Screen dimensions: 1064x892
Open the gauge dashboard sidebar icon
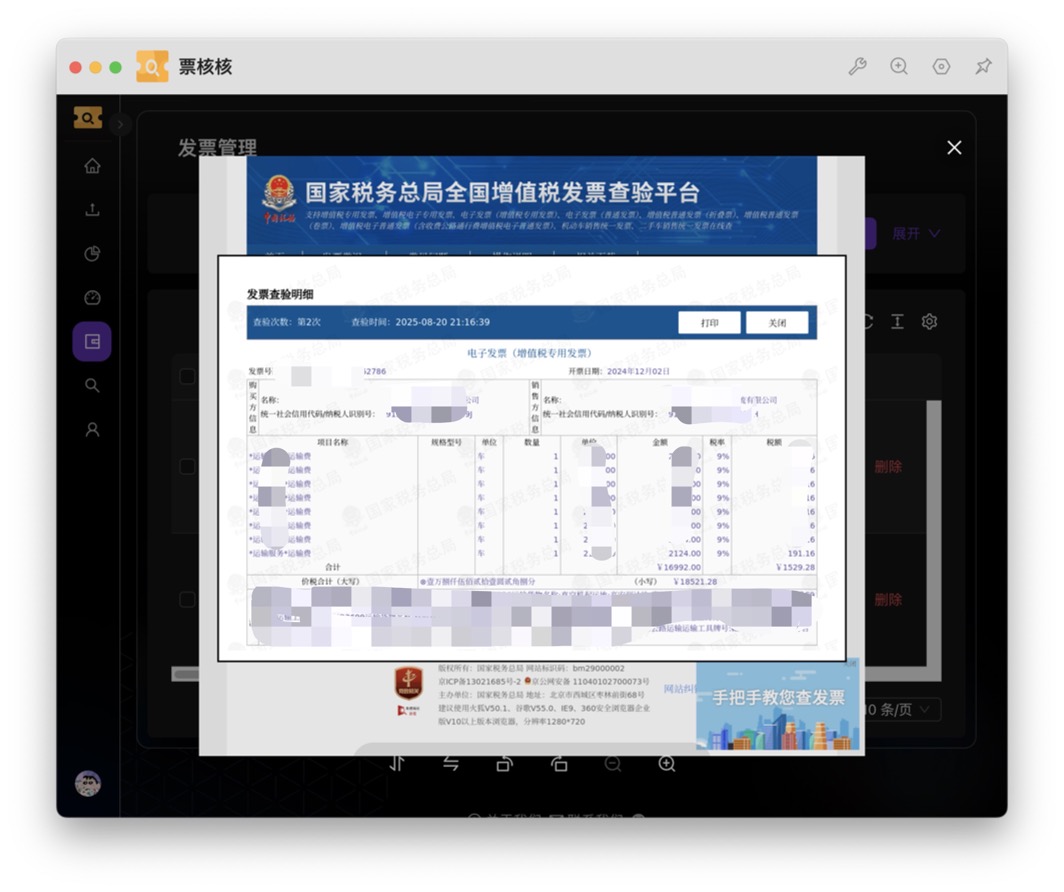point(92,298)
